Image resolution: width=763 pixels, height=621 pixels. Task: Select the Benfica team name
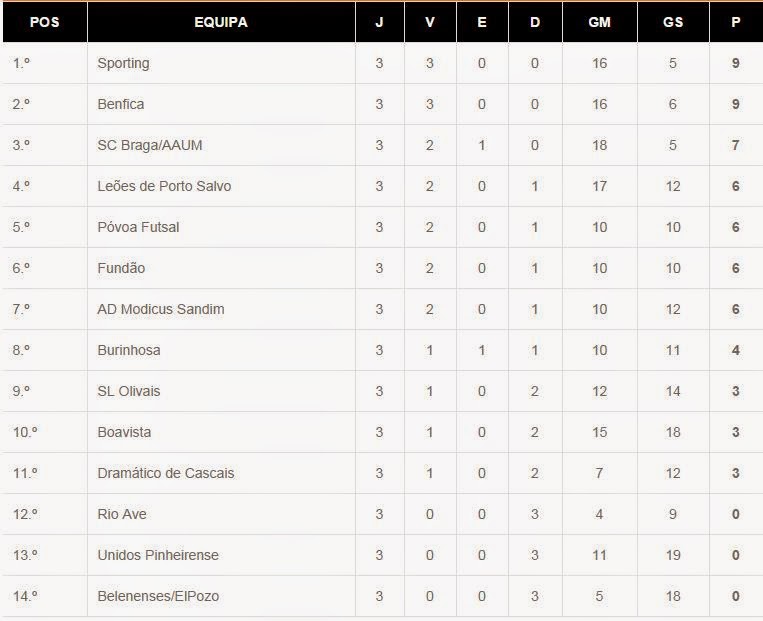pyautogui.click(x=121, y=104)
